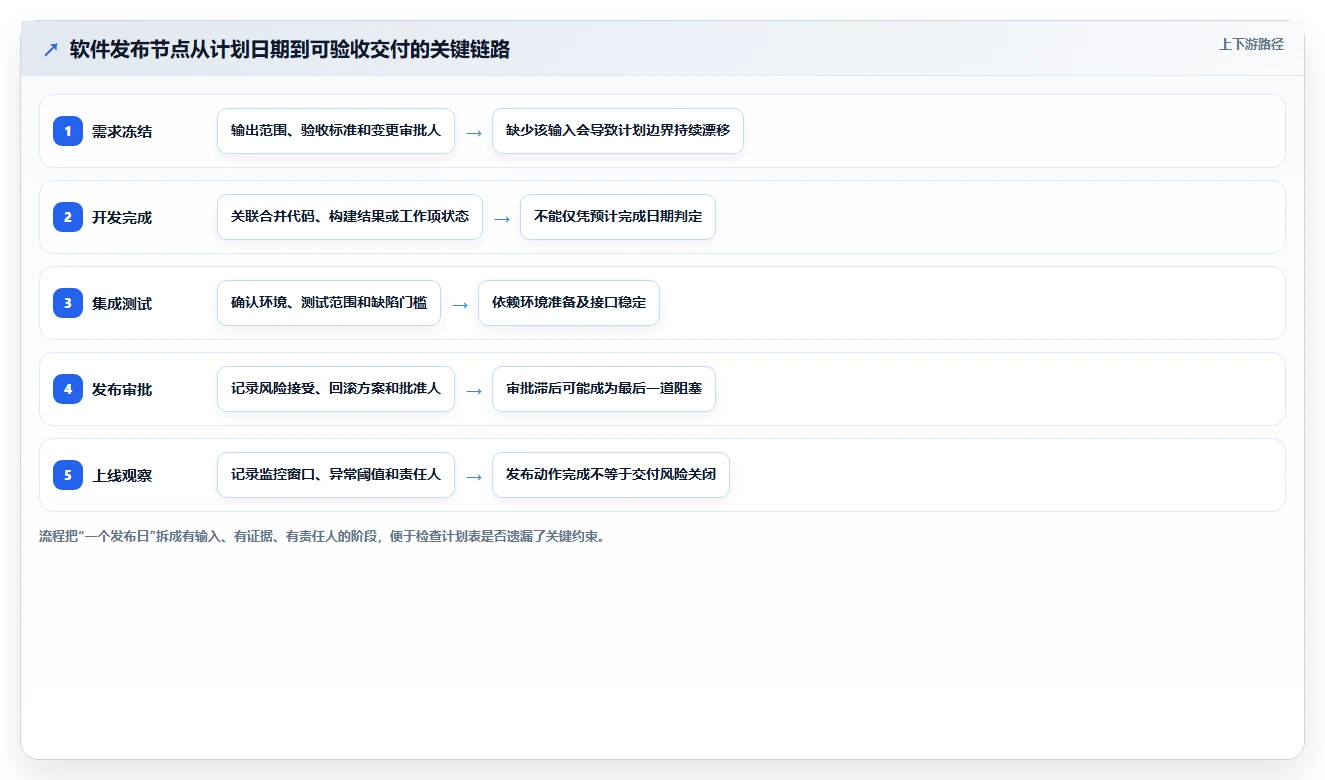This screenshot has height=780, width=1325.
Task: Click the 输出范围、验收标准和变更审批人 box
Action: pyautogui.click(x=336, y=131)
